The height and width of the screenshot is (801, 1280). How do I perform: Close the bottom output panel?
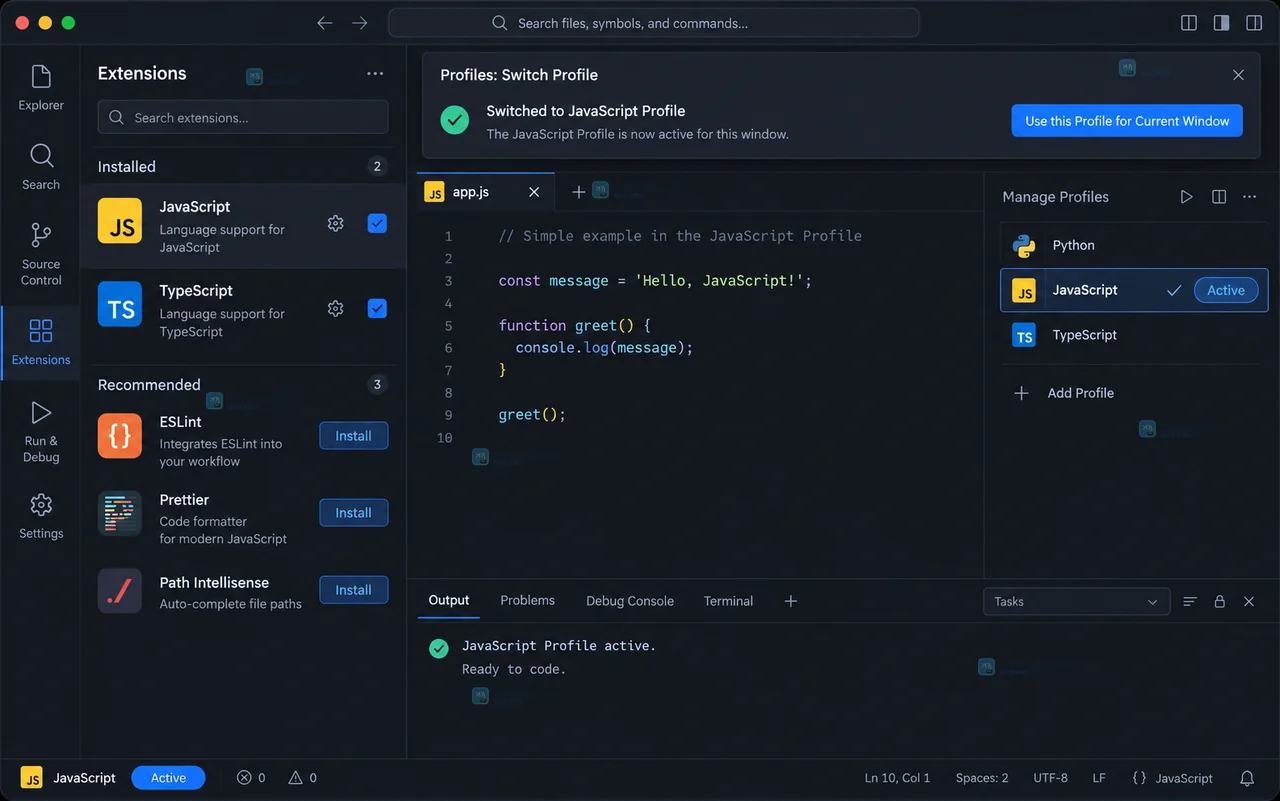[x=1249, y=601]
